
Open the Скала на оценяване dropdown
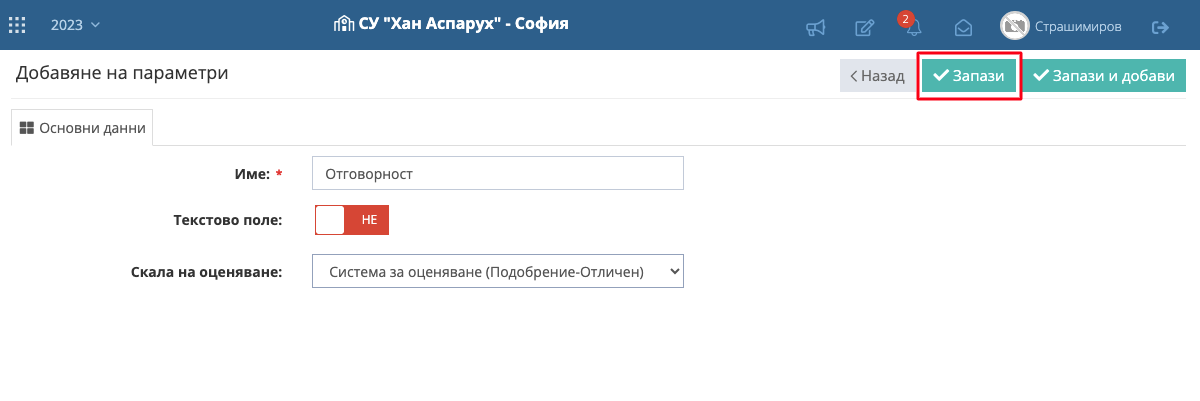coord(497,271)
